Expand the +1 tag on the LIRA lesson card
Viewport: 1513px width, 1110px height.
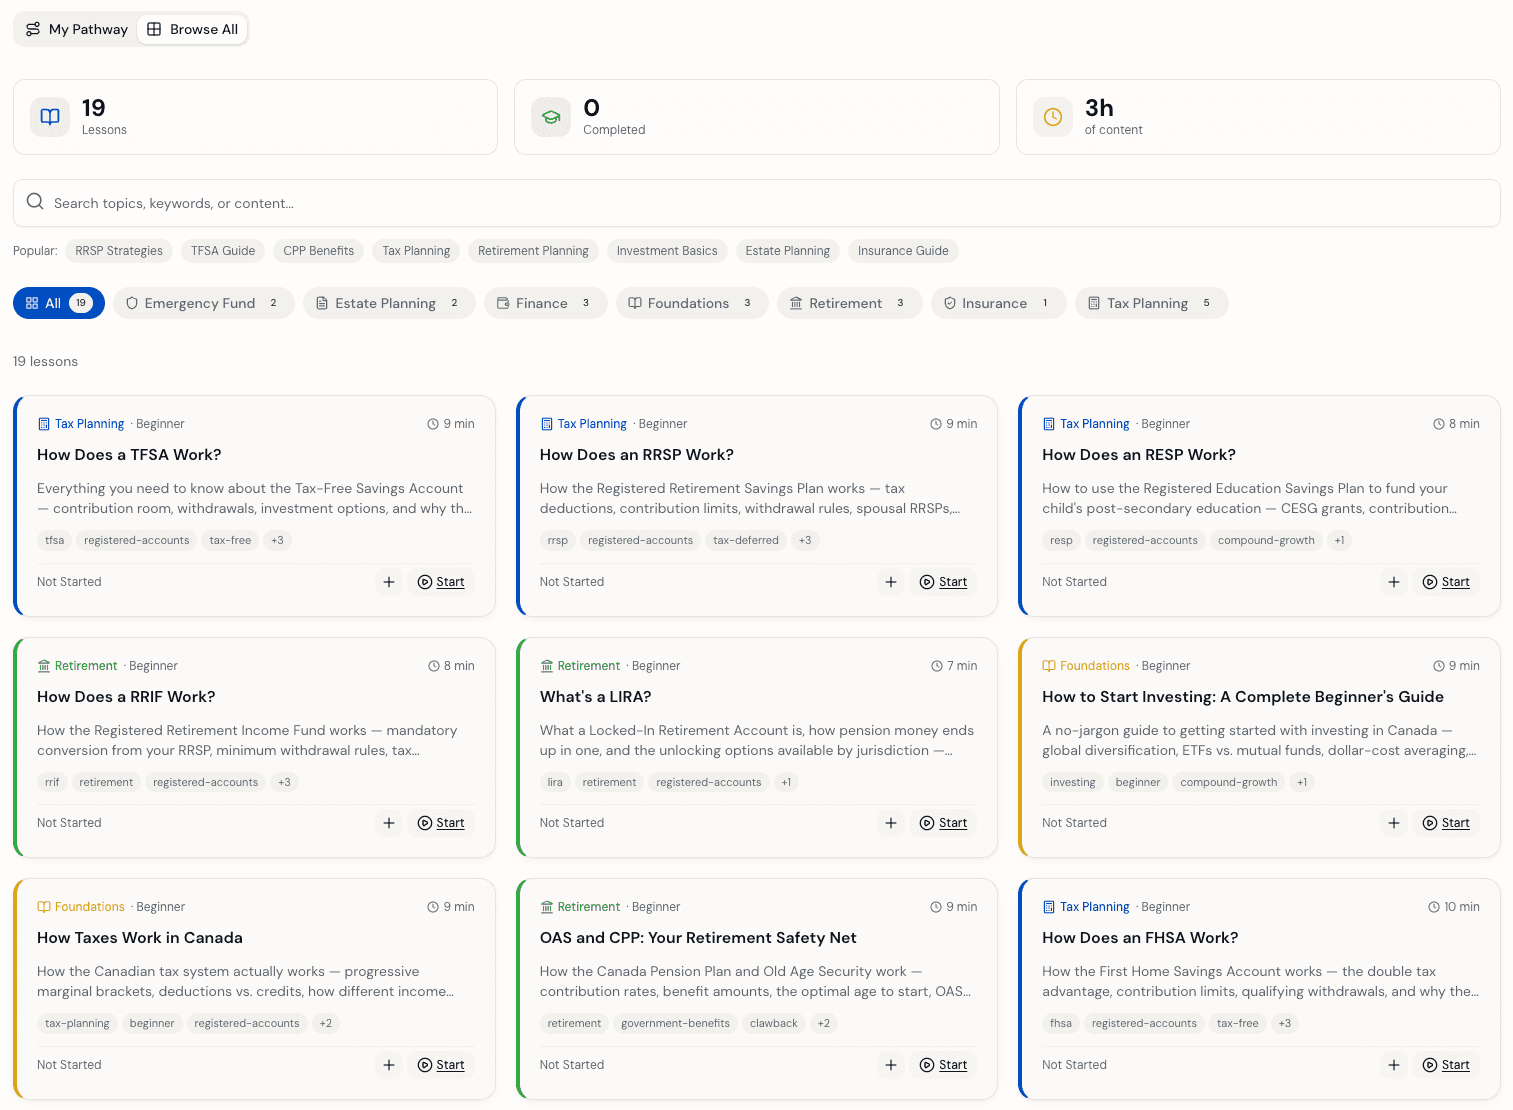click(x=786, y=782)
